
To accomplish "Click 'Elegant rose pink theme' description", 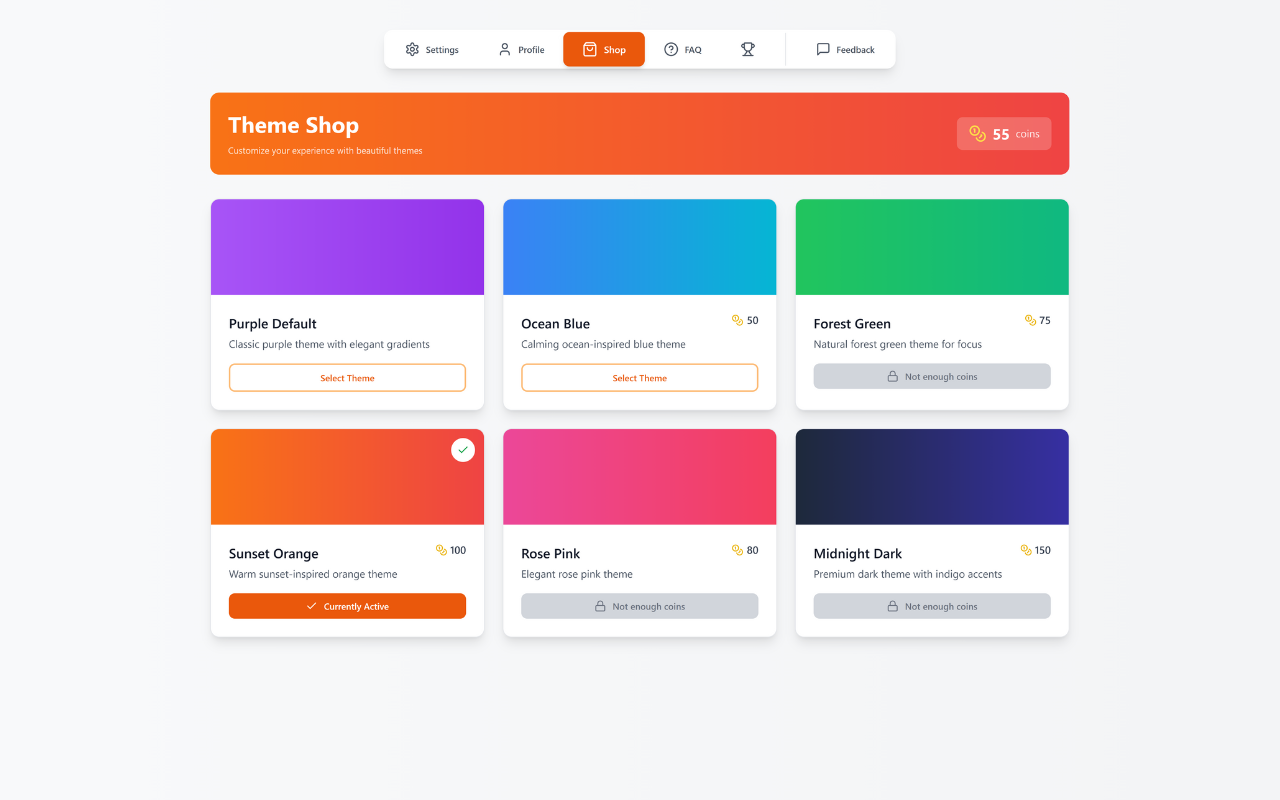I will 577,574.
